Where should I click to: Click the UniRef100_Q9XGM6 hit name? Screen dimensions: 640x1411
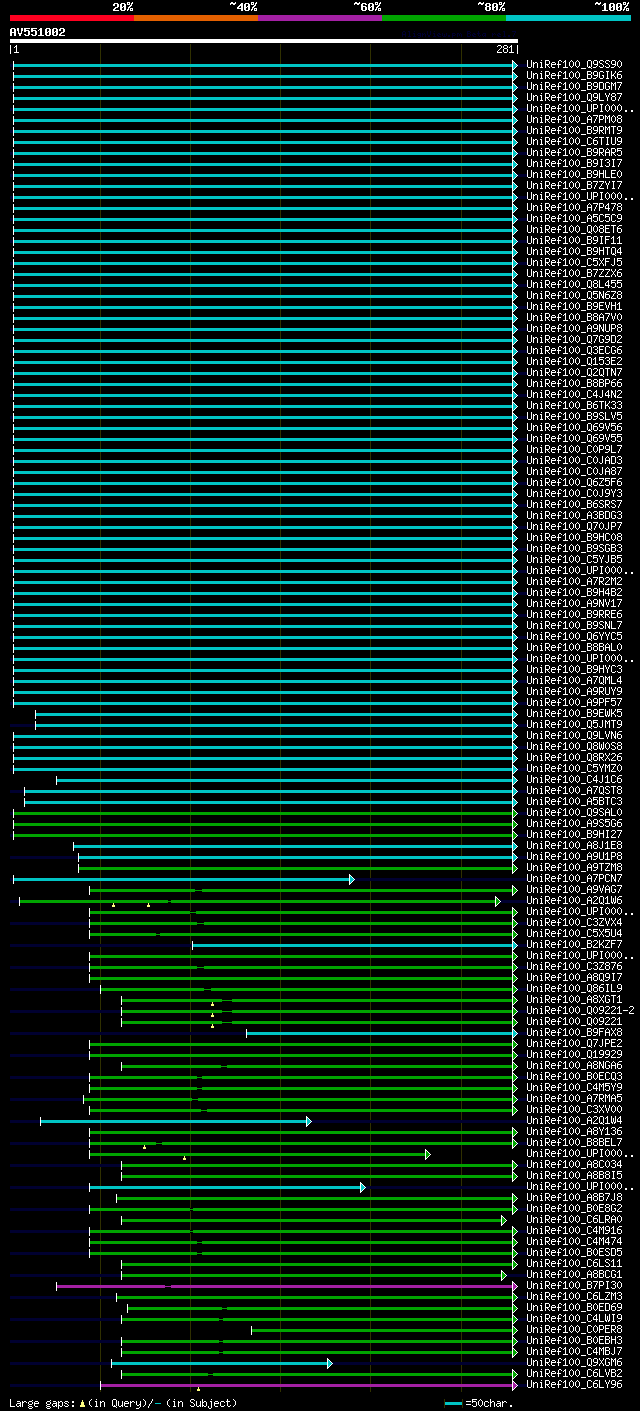tap(574, 1363)
